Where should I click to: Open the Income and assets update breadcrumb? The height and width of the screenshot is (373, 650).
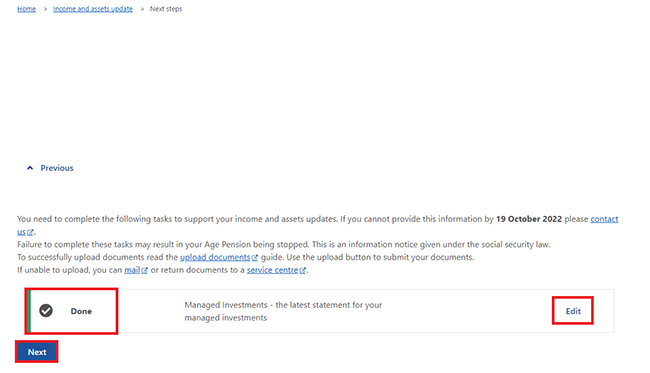(x=93, y=9)
